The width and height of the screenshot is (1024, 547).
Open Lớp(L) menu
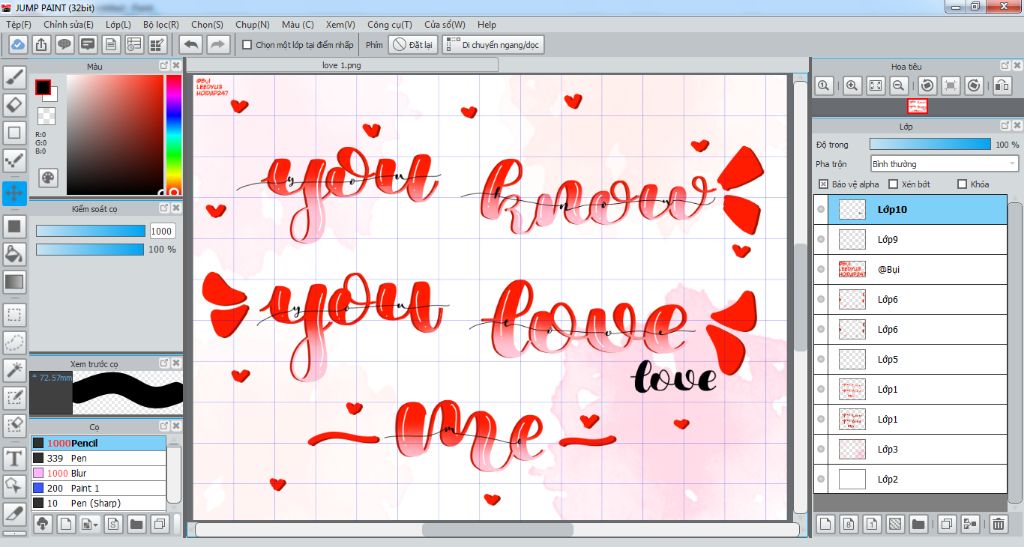(x=118, y=24)
